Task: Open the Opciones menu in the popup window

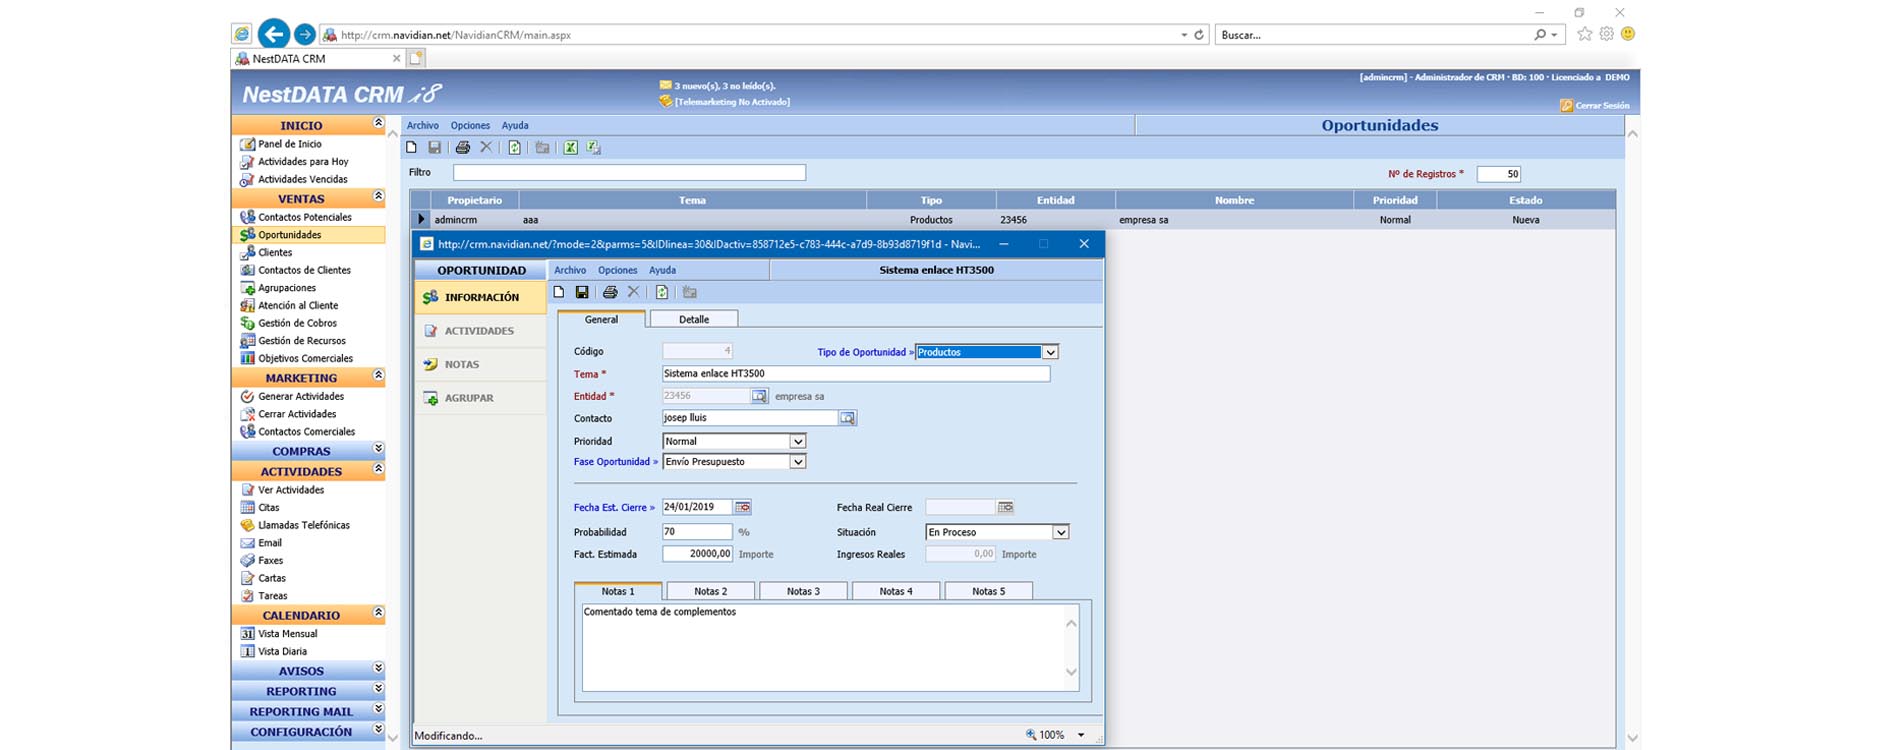Action: pyautogui.click(x=617, y=270)
